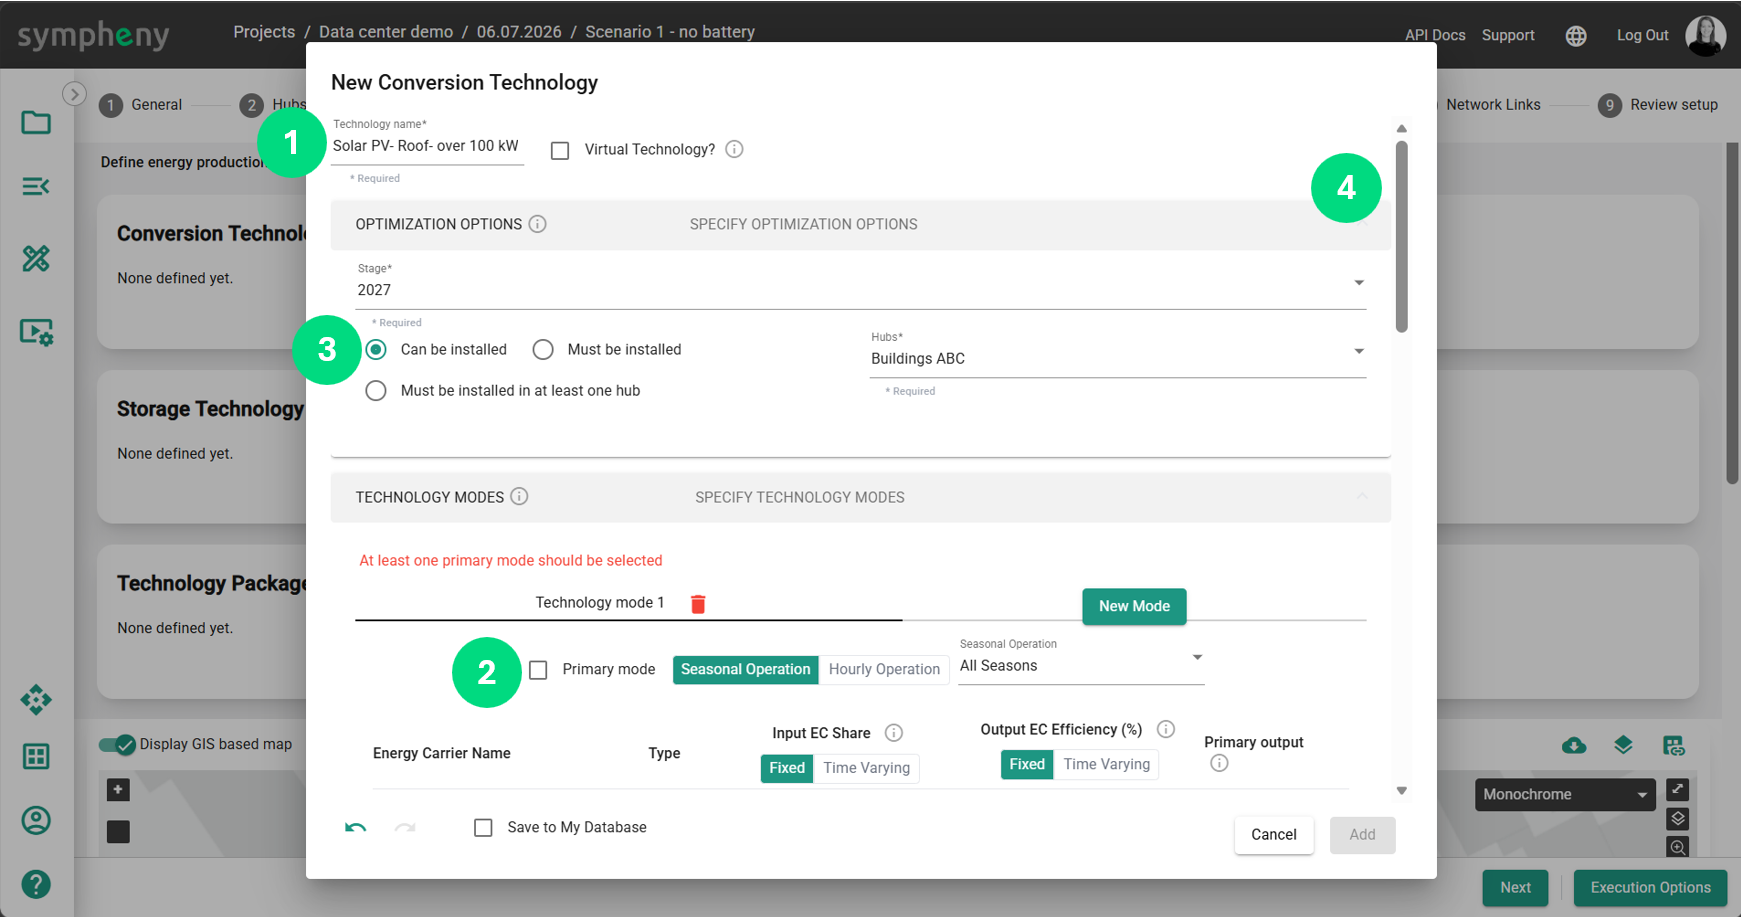Click the cloud download icon above map

(x=1574, y=745)
